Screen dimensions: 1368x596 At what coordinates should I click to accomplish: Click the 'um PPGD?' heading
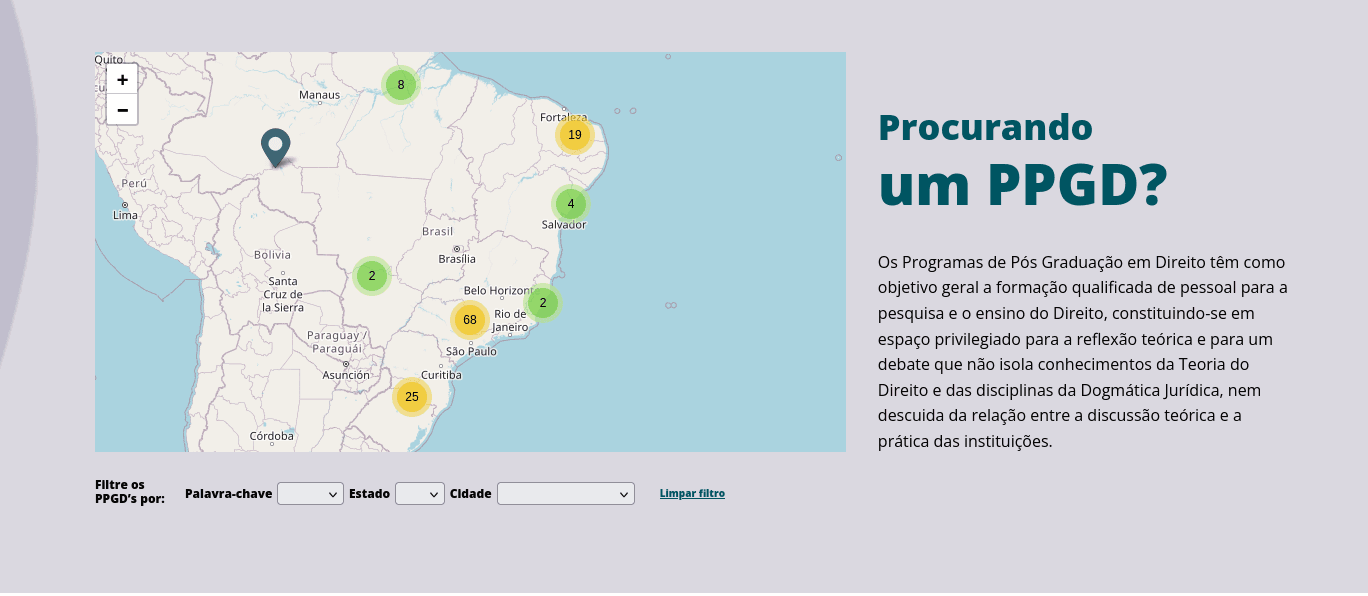pyautogui.click(x=1023, y=183)
